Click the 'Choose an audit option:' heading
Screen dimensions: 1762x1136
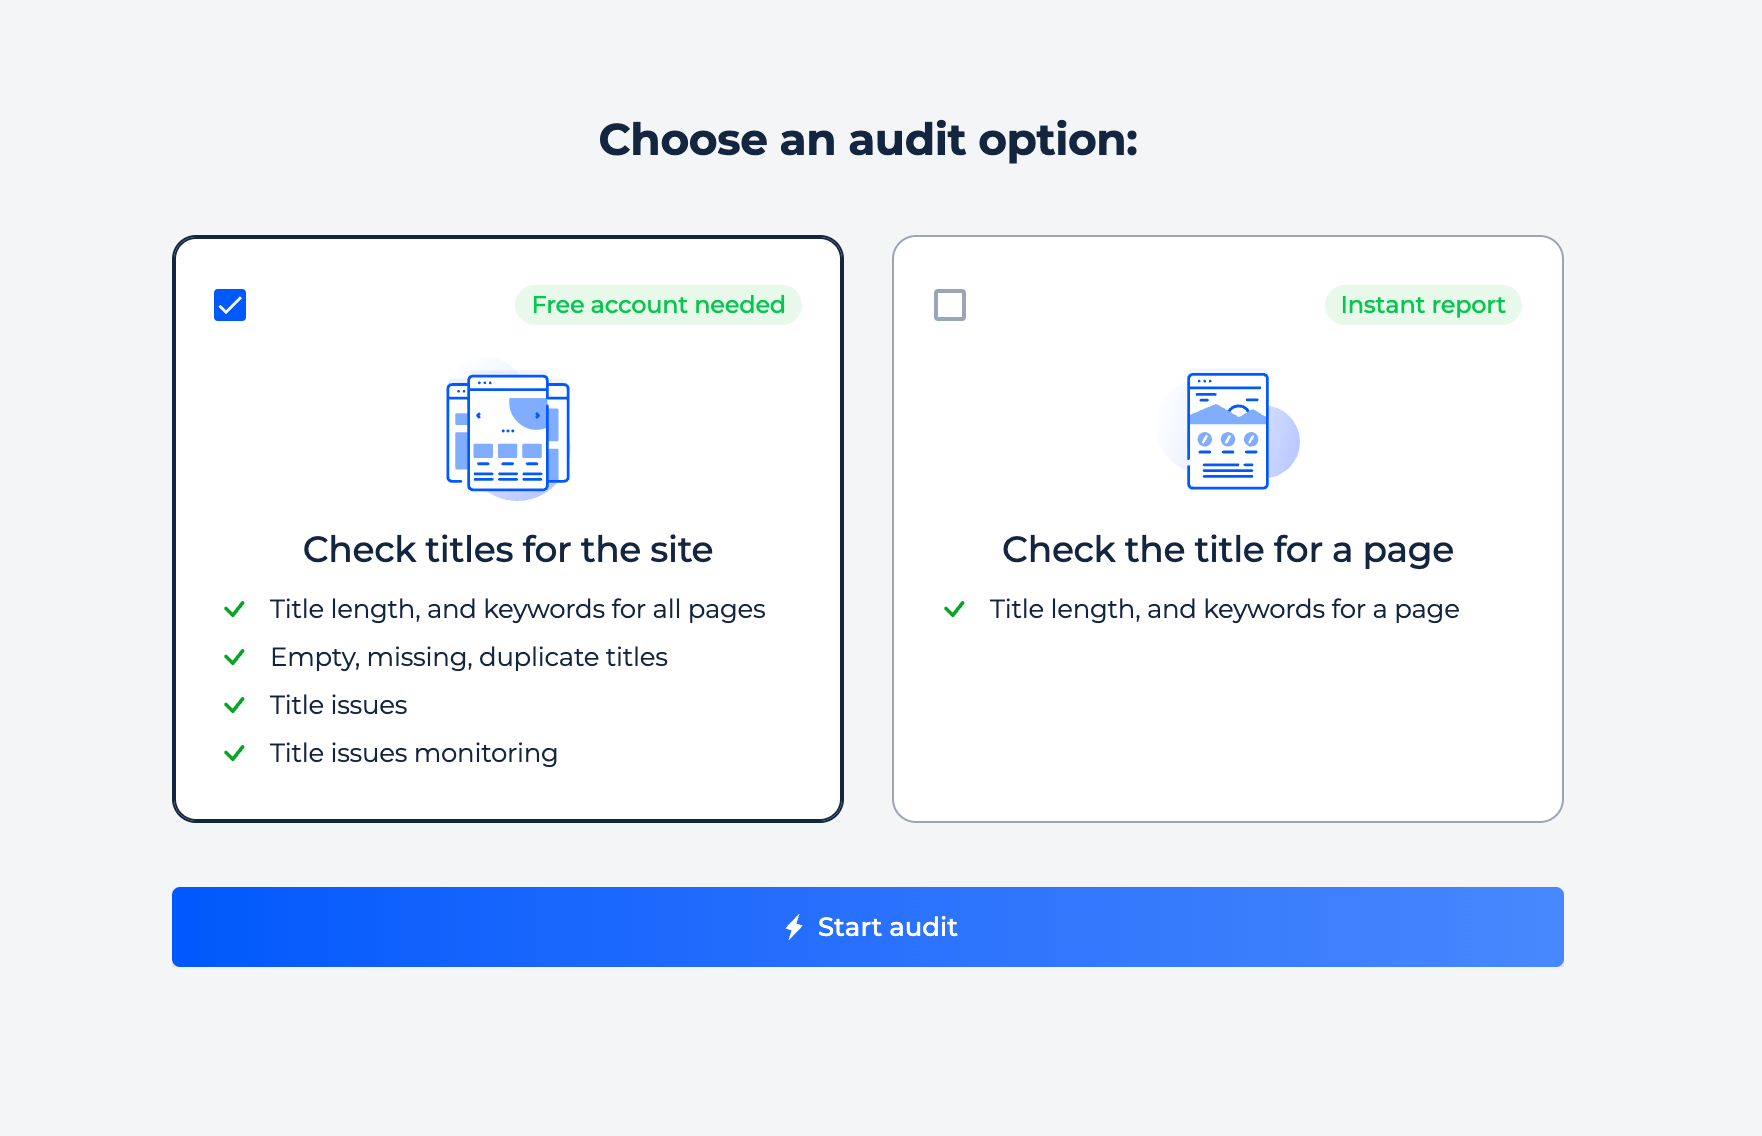868,139
